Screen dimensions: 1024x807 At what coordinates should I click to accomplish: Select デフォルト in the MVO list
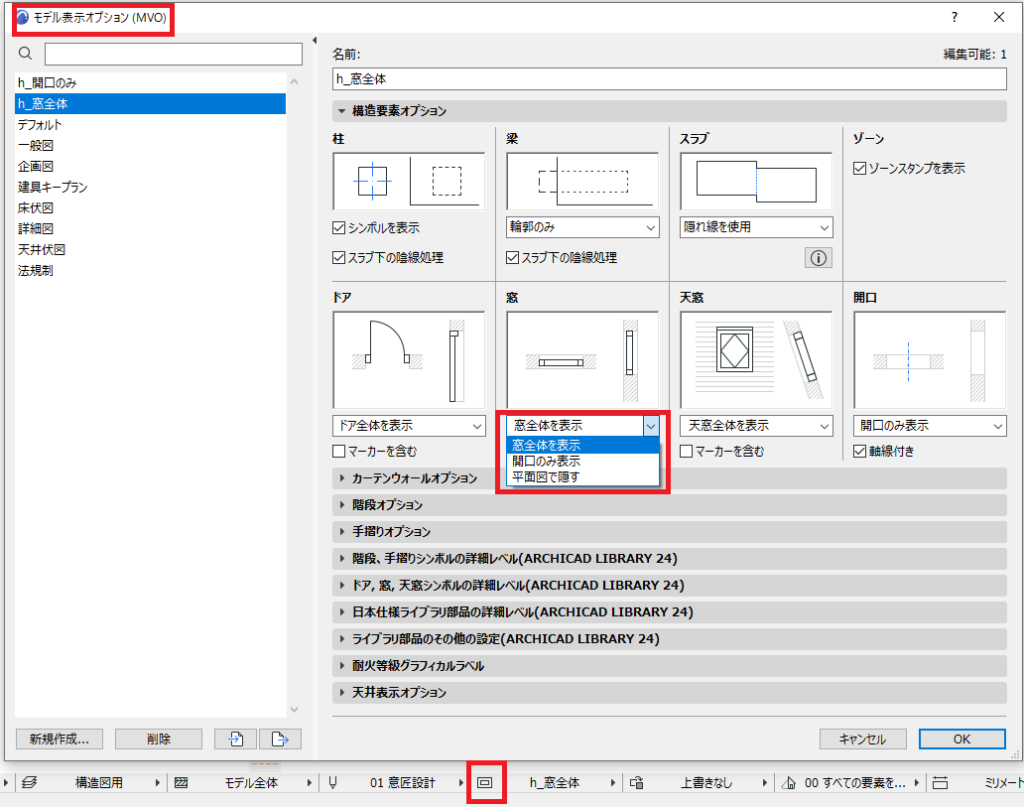[150, 125]
